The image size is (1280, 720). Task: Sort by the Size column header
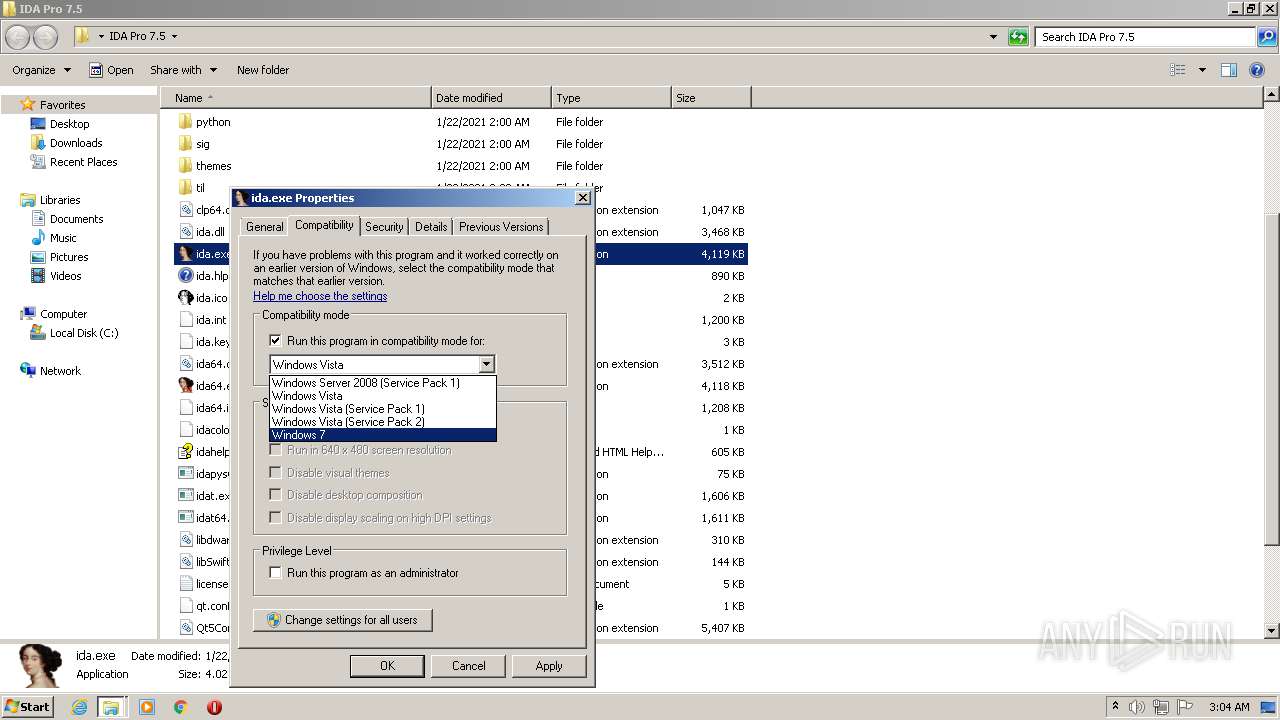click(x=711, y=98)
